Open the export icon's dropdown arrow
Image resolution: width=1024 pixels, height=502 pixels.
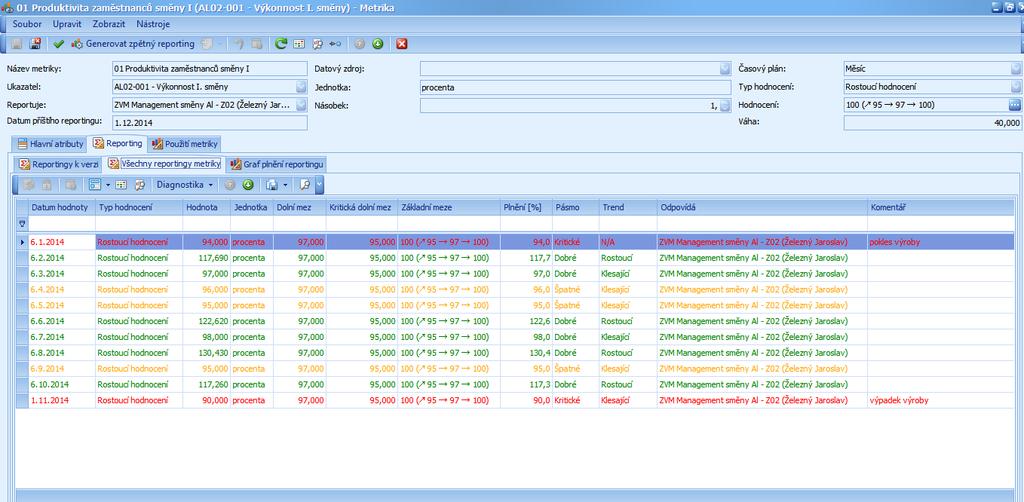(x=286, y=185)
